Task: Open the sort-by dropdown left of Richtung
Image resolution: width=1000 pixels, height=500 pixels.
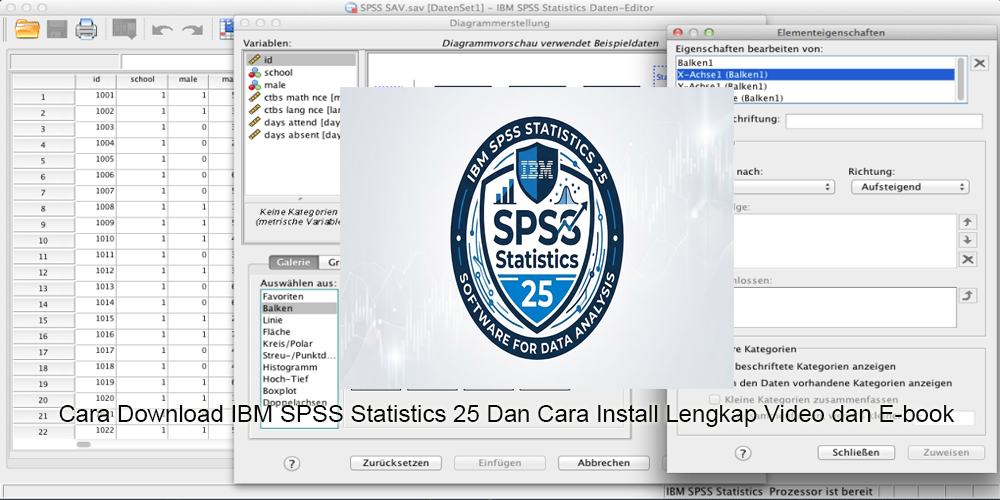Action: (x=784, y=187)
